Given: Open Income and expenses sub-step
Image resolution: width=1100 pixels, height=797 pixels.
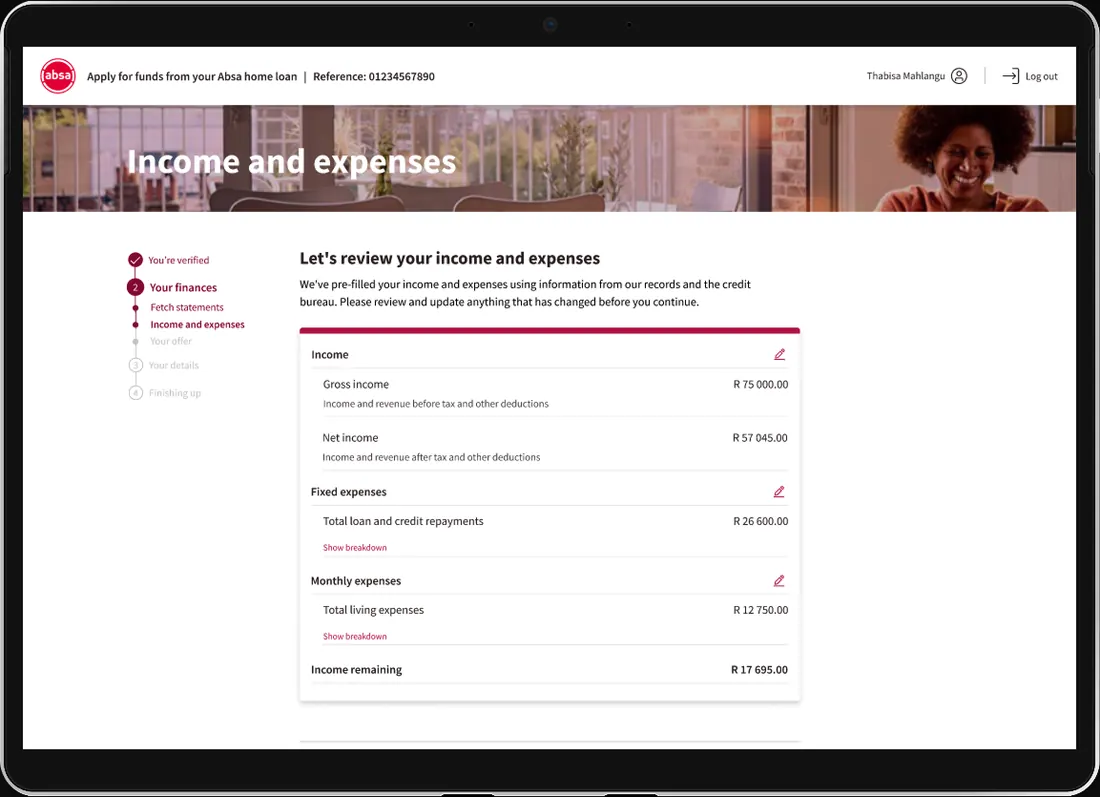Looking at the screenshot, I should coord(197,324).
